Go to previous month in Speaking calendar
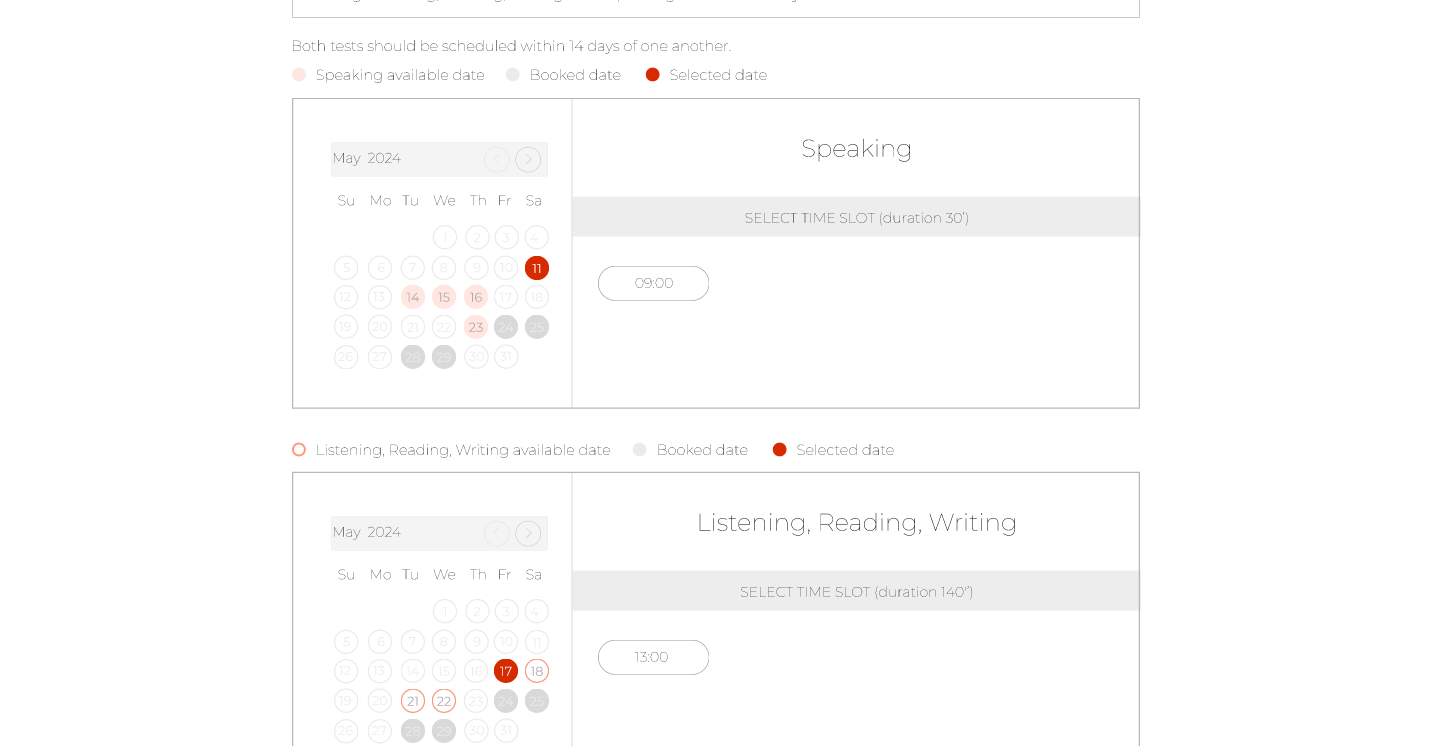Image resolution: width=1440 pixels, height=746 pixels. pos(497,159)
